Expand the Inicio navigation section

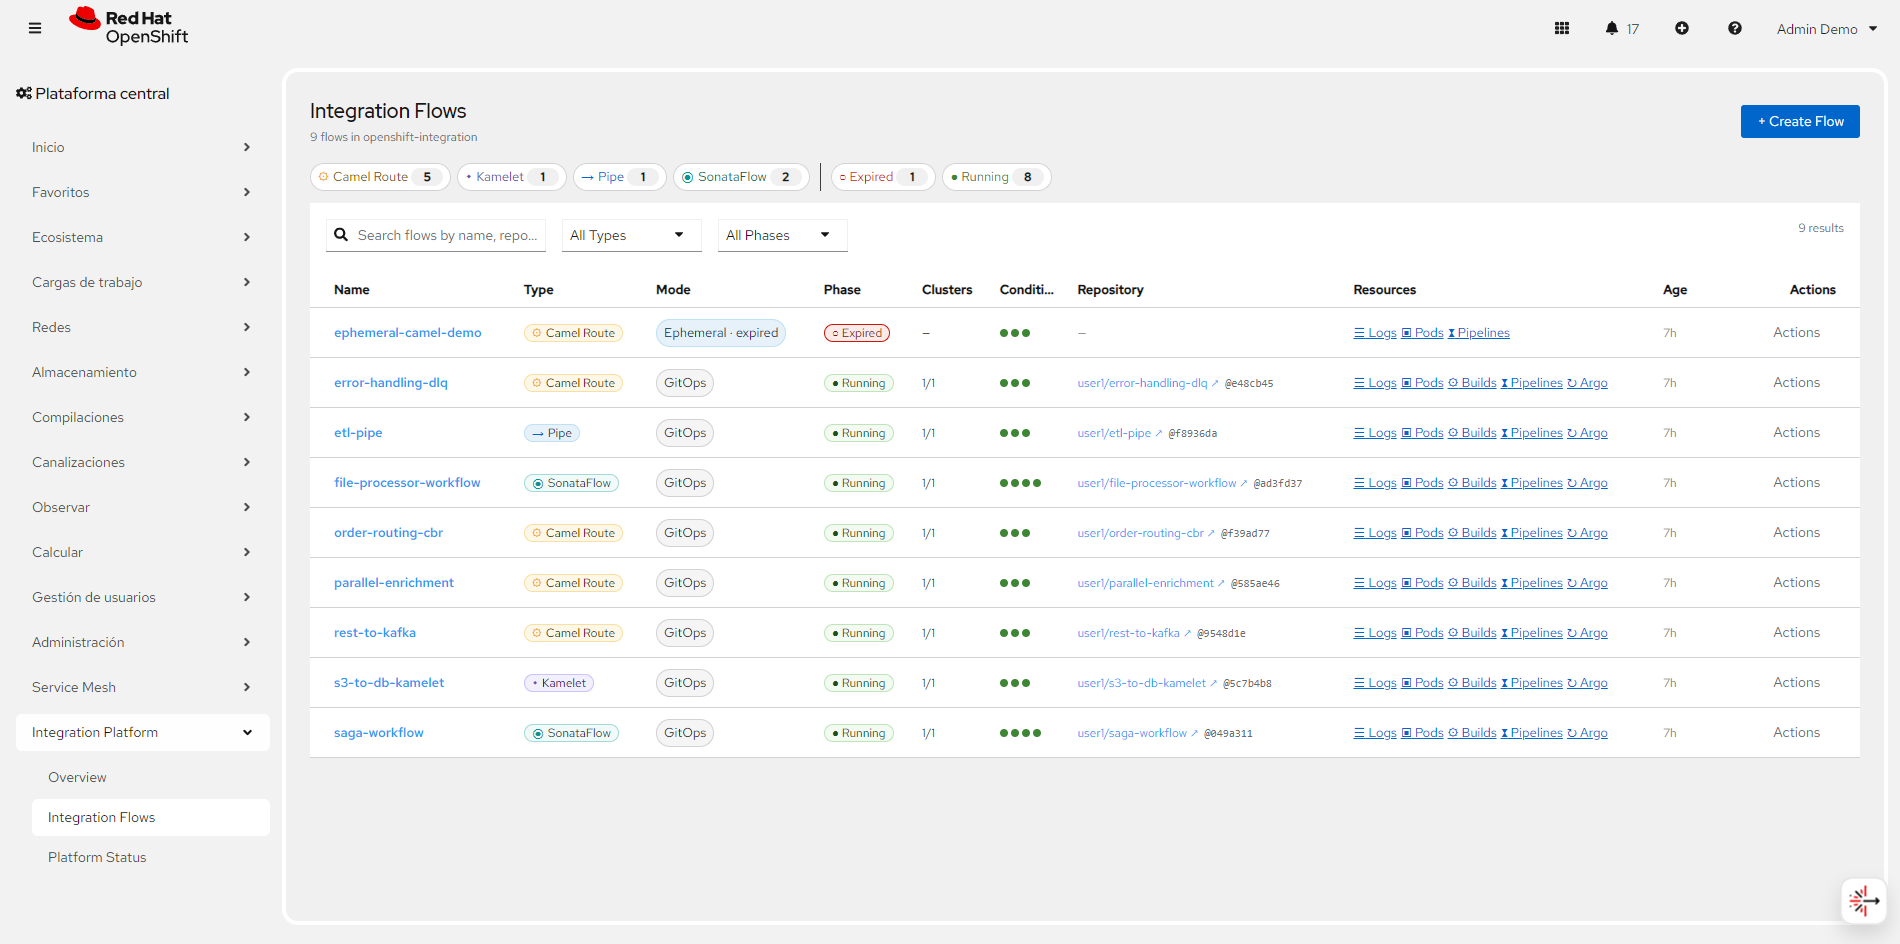pos(142,147)
